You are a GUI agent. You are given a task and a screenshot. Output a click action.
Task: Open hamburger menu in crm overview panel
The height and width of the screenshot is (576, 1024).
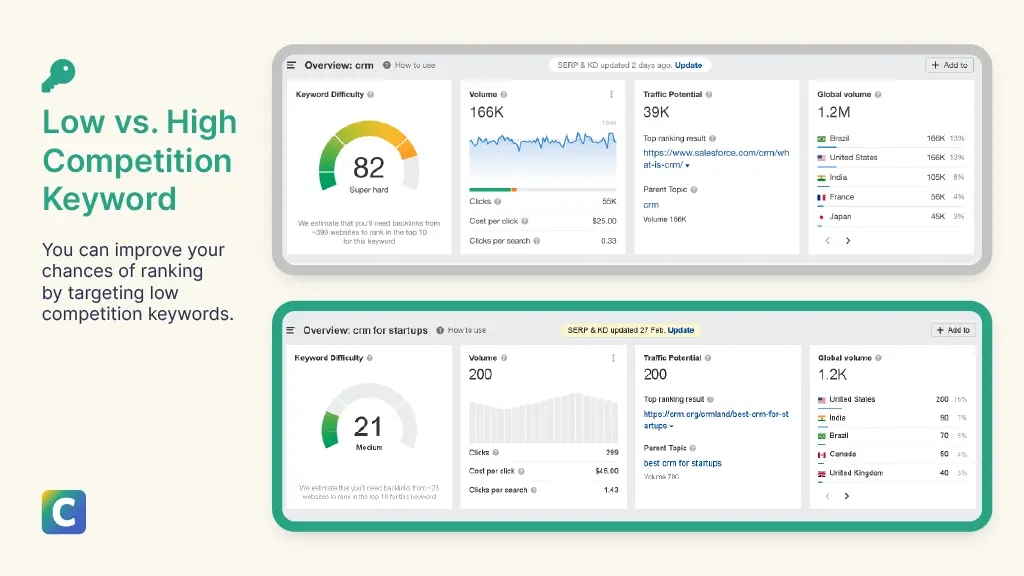coord(291,65)
